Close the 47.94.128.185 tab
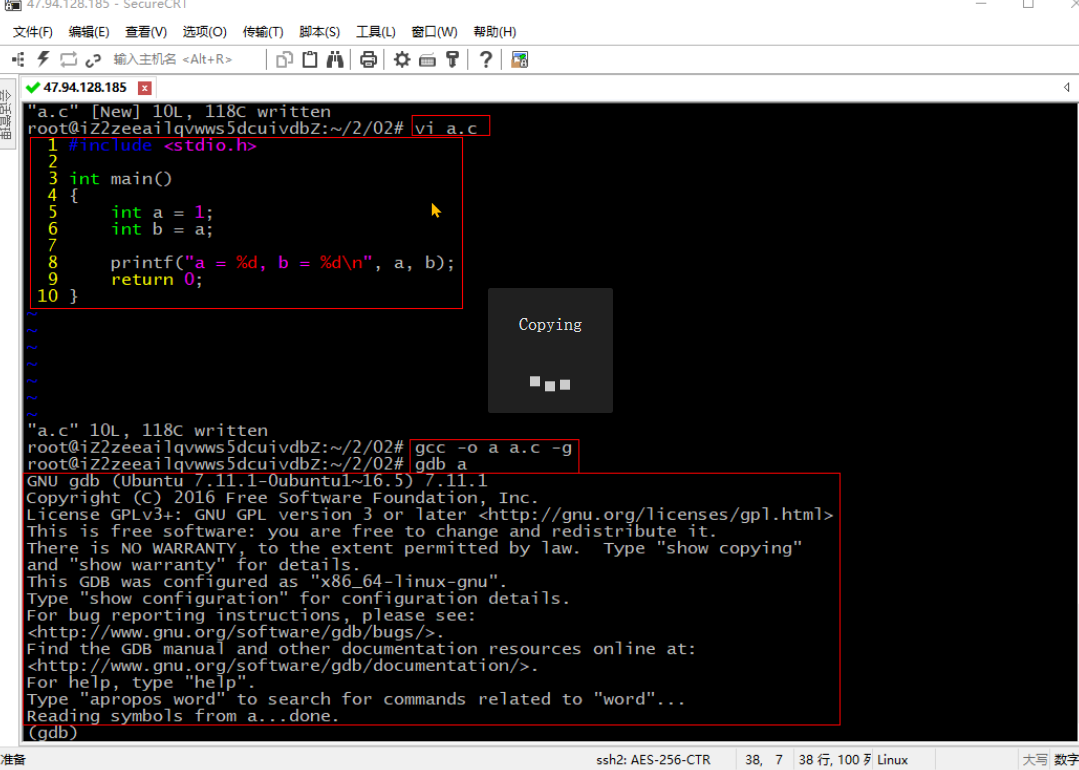The height and width of the screenshot is (770, 1079). tap(145, 88)
